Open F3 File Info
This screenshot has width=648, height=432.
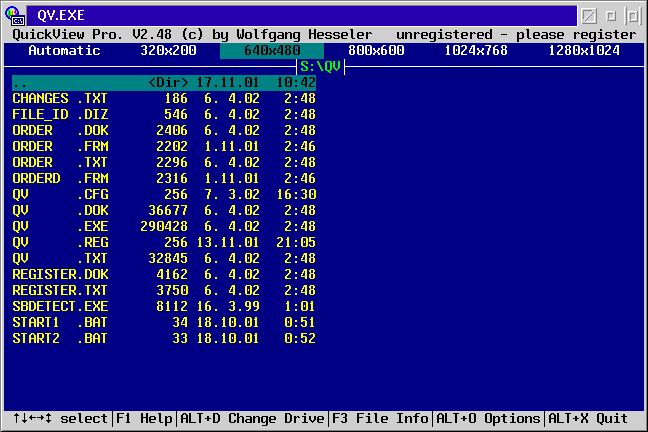tap(380, 418)
